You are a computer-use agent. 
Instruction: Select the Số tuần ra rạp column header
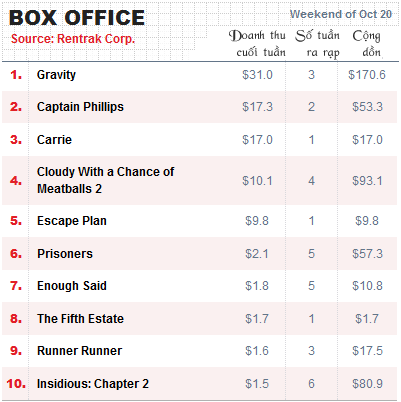point(317,44)
